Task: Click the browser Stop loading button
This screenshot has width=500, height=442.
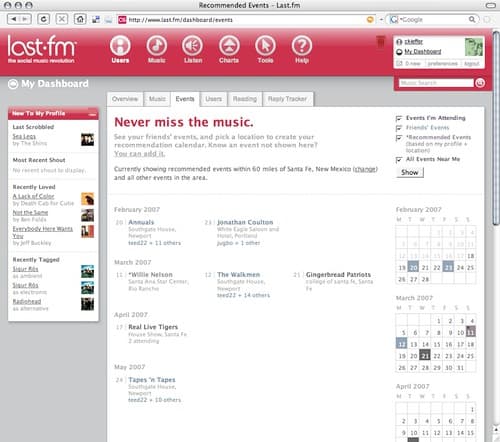Action: click(x=62, y=19)
